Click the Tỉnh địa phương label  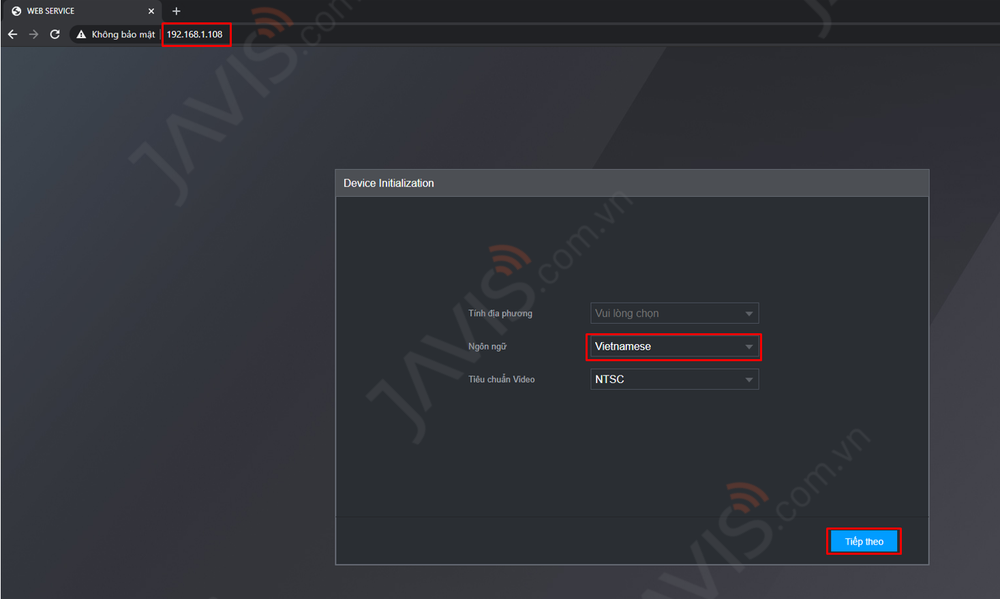[x=500, y=313]
